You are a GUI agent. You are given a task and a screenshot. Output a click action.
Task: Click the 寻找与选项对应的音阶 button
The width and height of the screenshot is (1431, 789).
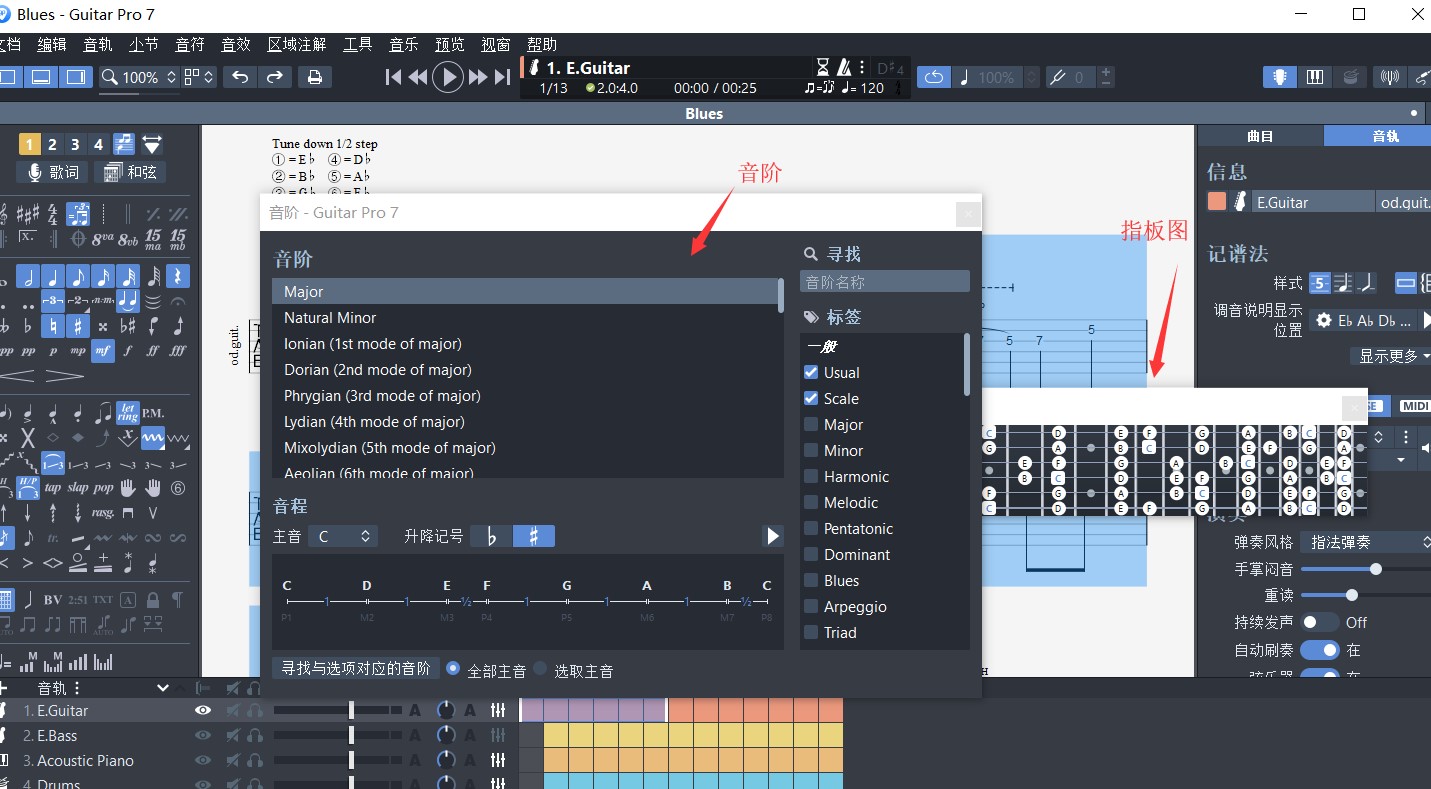pyautogui.click(x=356, y=668)
